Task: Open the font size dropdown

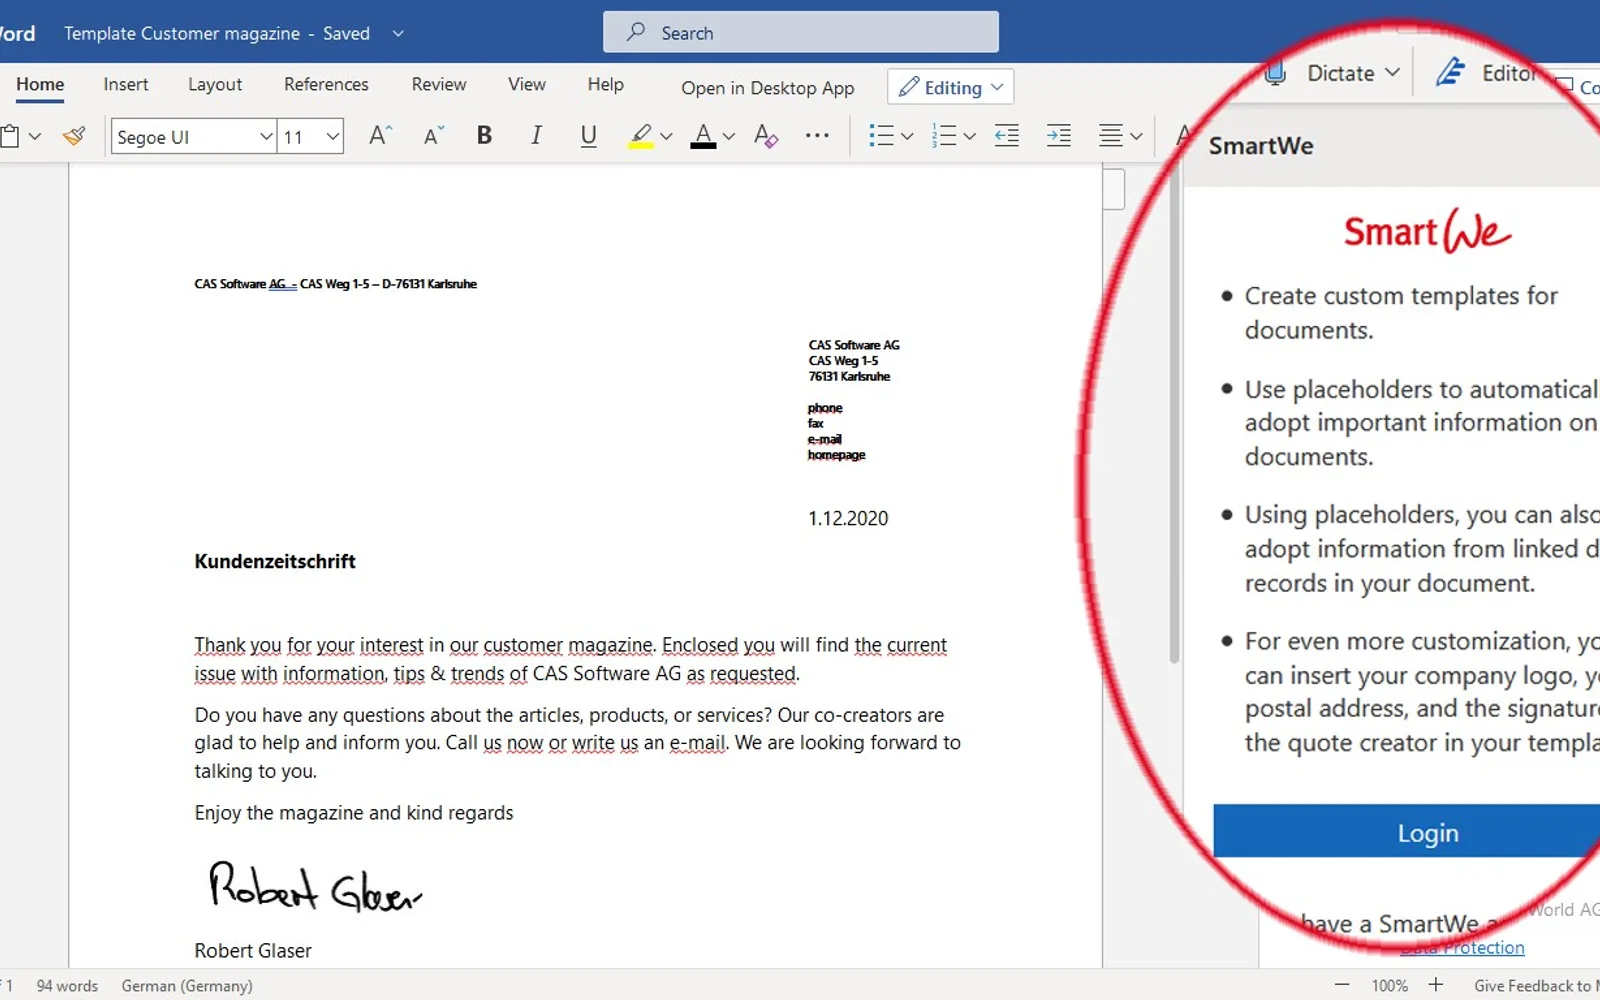Action: [x=333, y=137]
